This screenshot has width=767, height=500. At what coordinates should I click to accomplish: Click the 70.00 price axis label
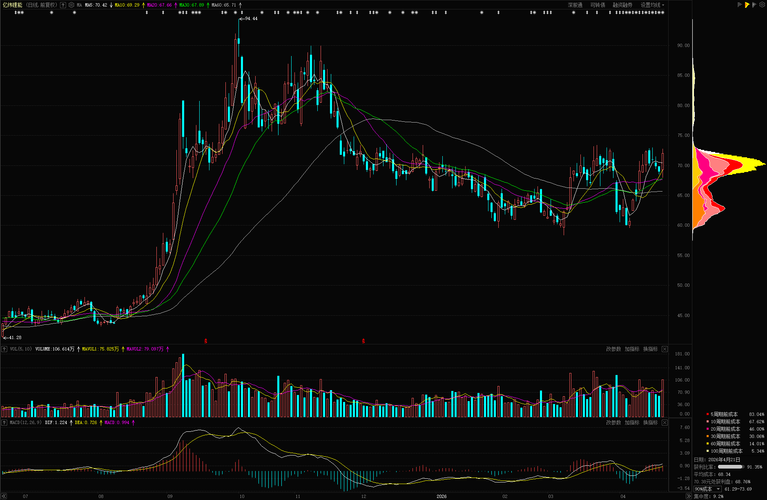[x=683, y=165]
